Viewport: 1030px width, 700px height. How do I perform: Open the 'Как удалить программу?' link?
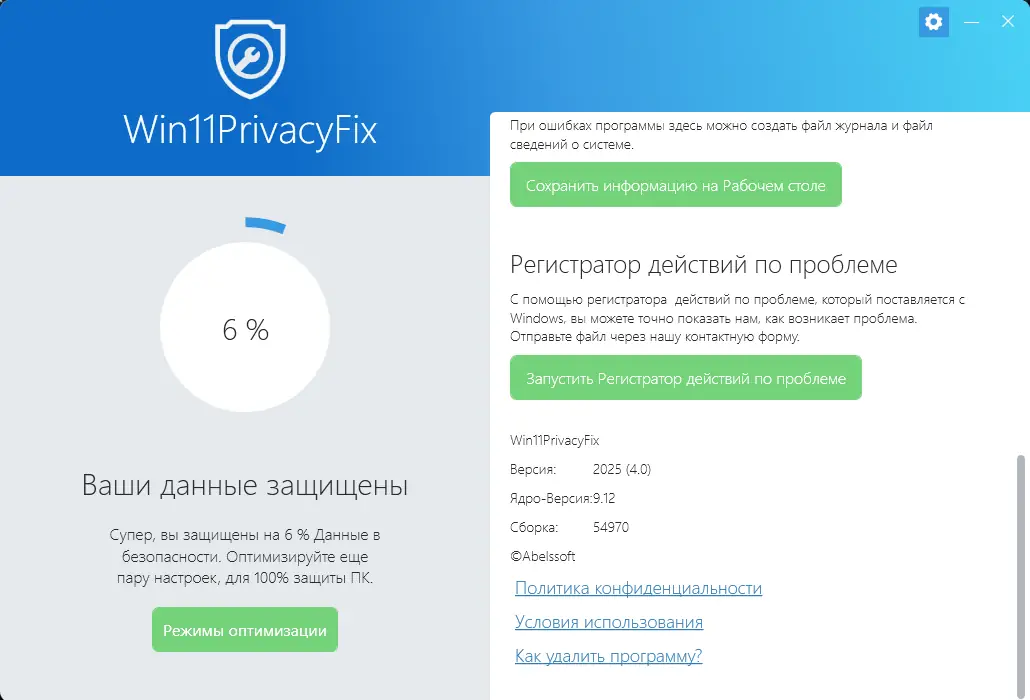pyautogui.click(x=608, y=656)
